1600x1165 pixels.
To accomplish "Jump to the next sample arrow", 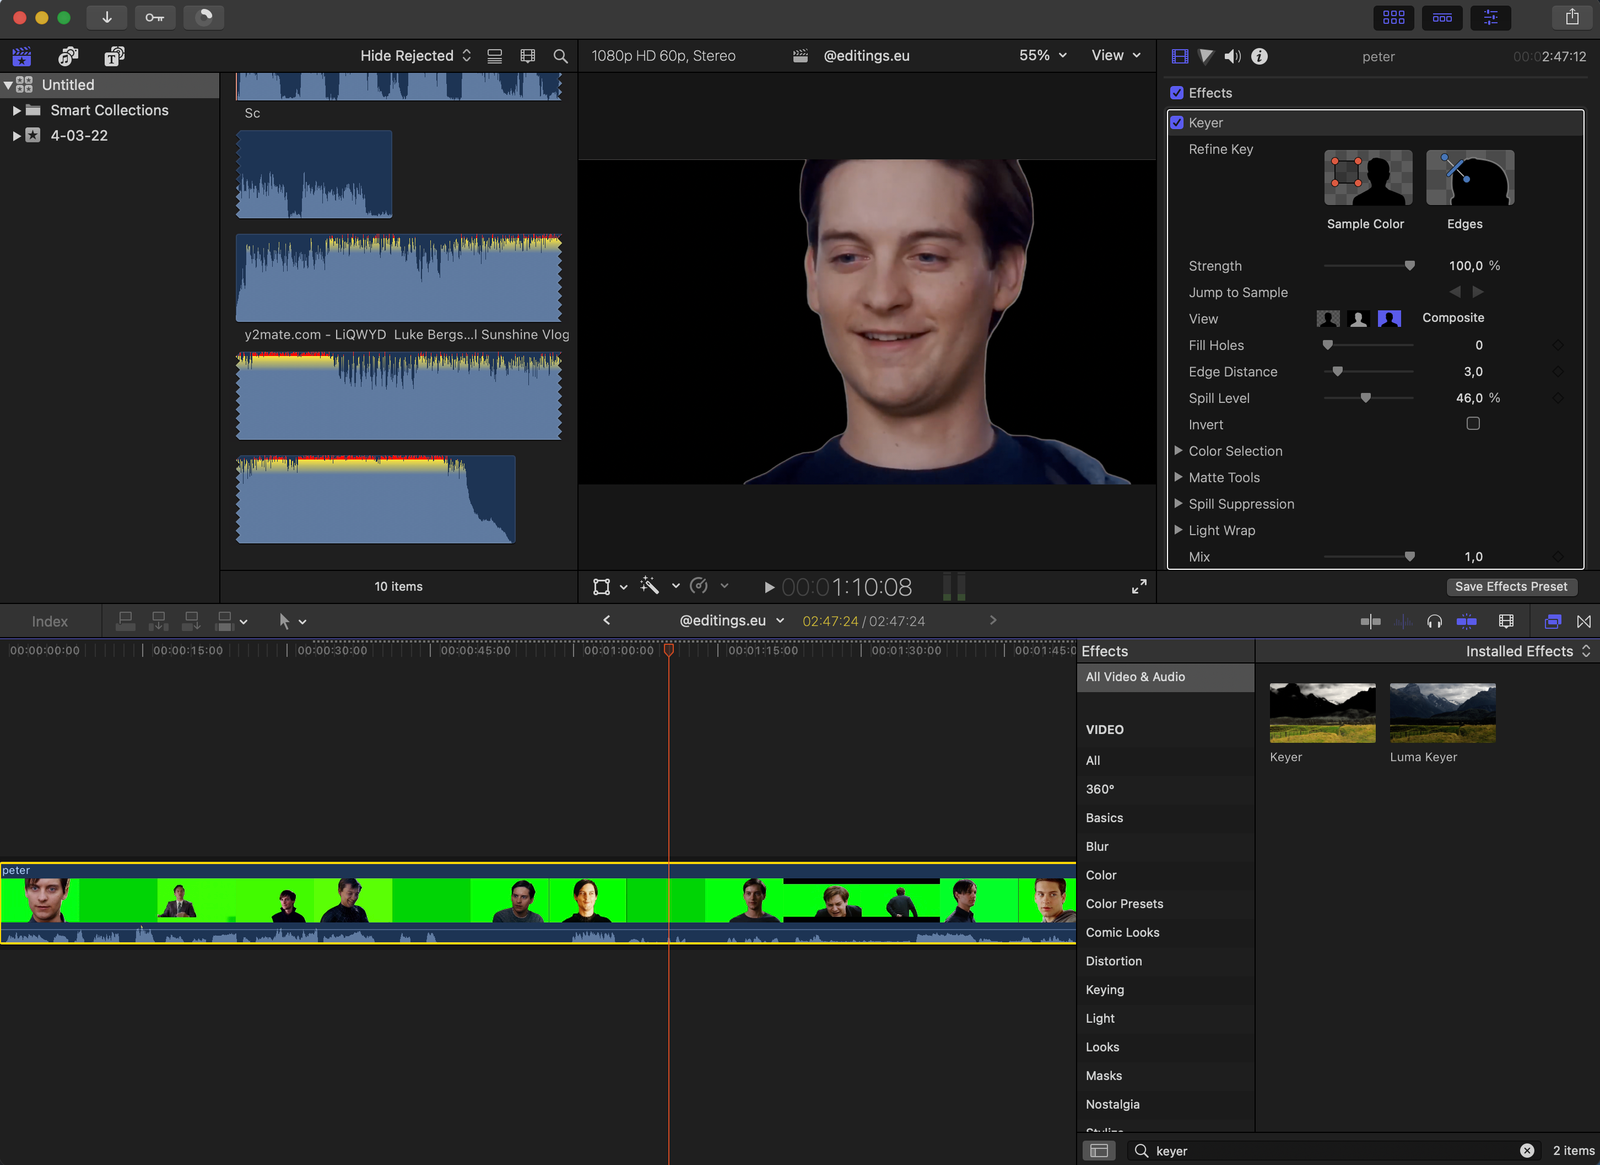I will (1478, 292).
